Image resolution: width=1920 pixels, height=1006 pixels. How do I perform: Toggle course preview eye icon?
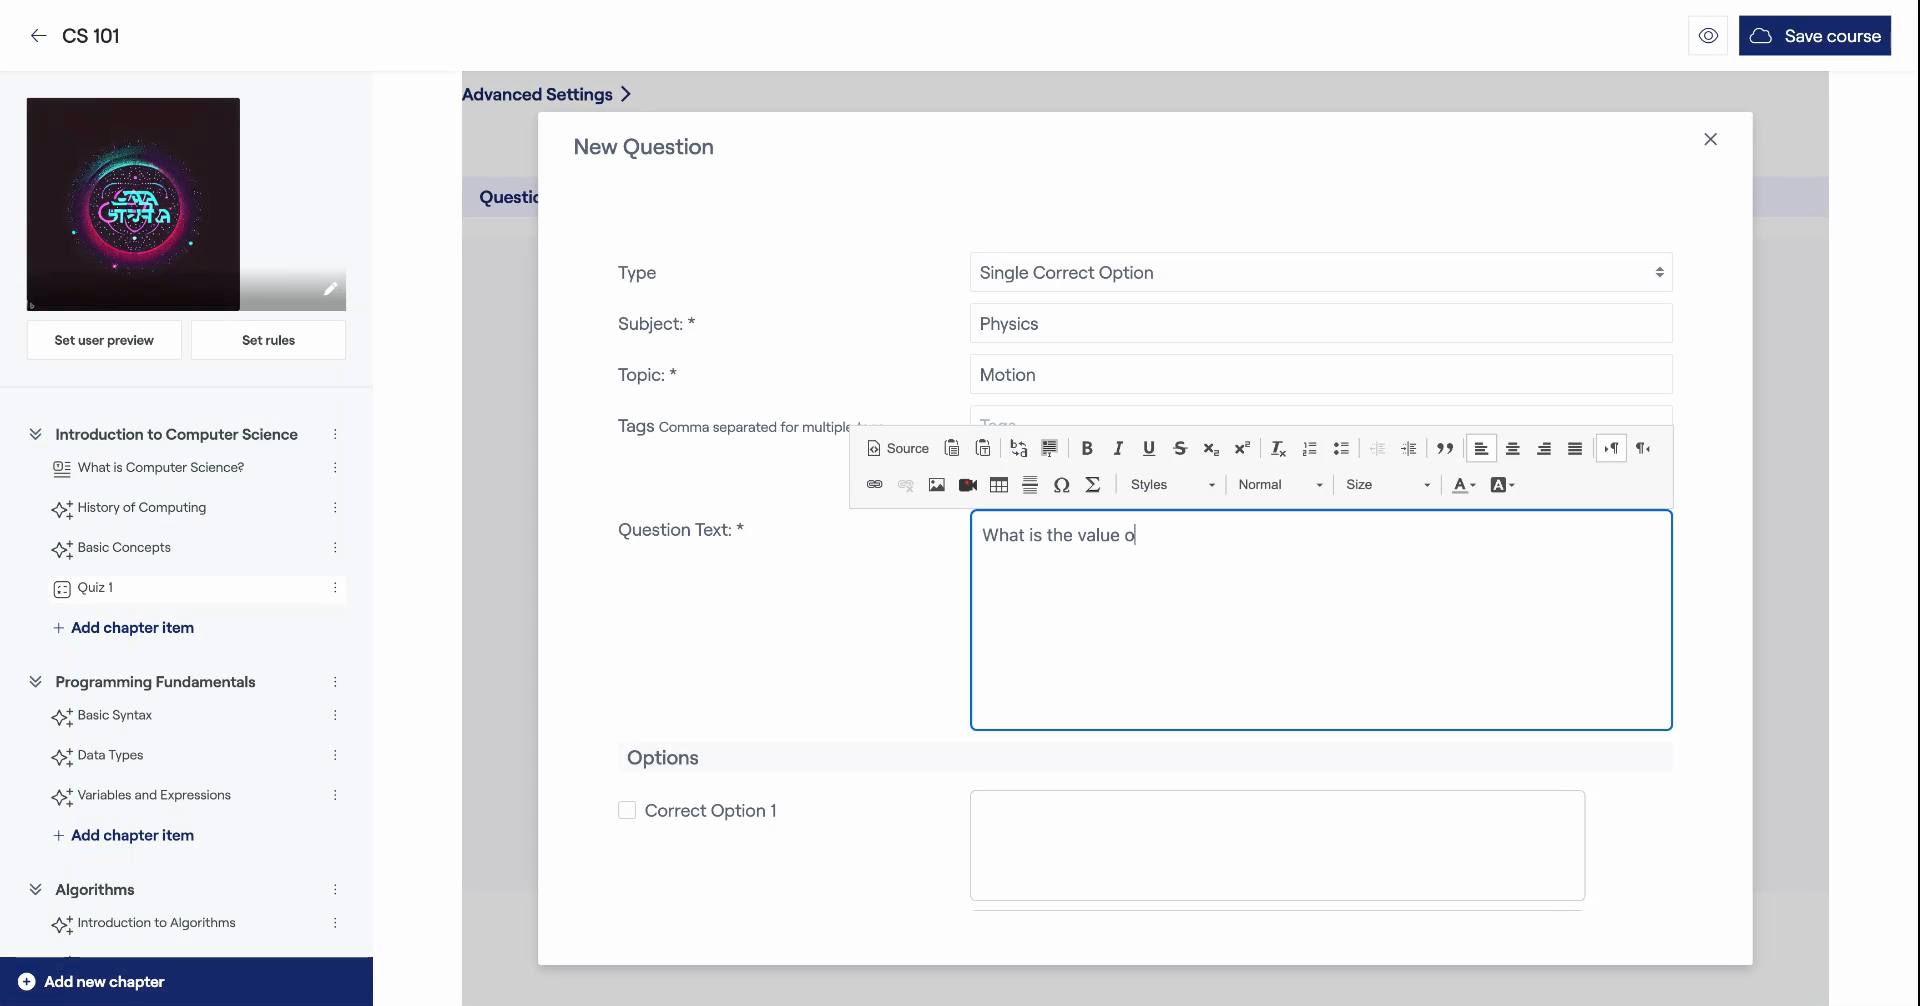pyautogui.click(x=1708, y=36)
